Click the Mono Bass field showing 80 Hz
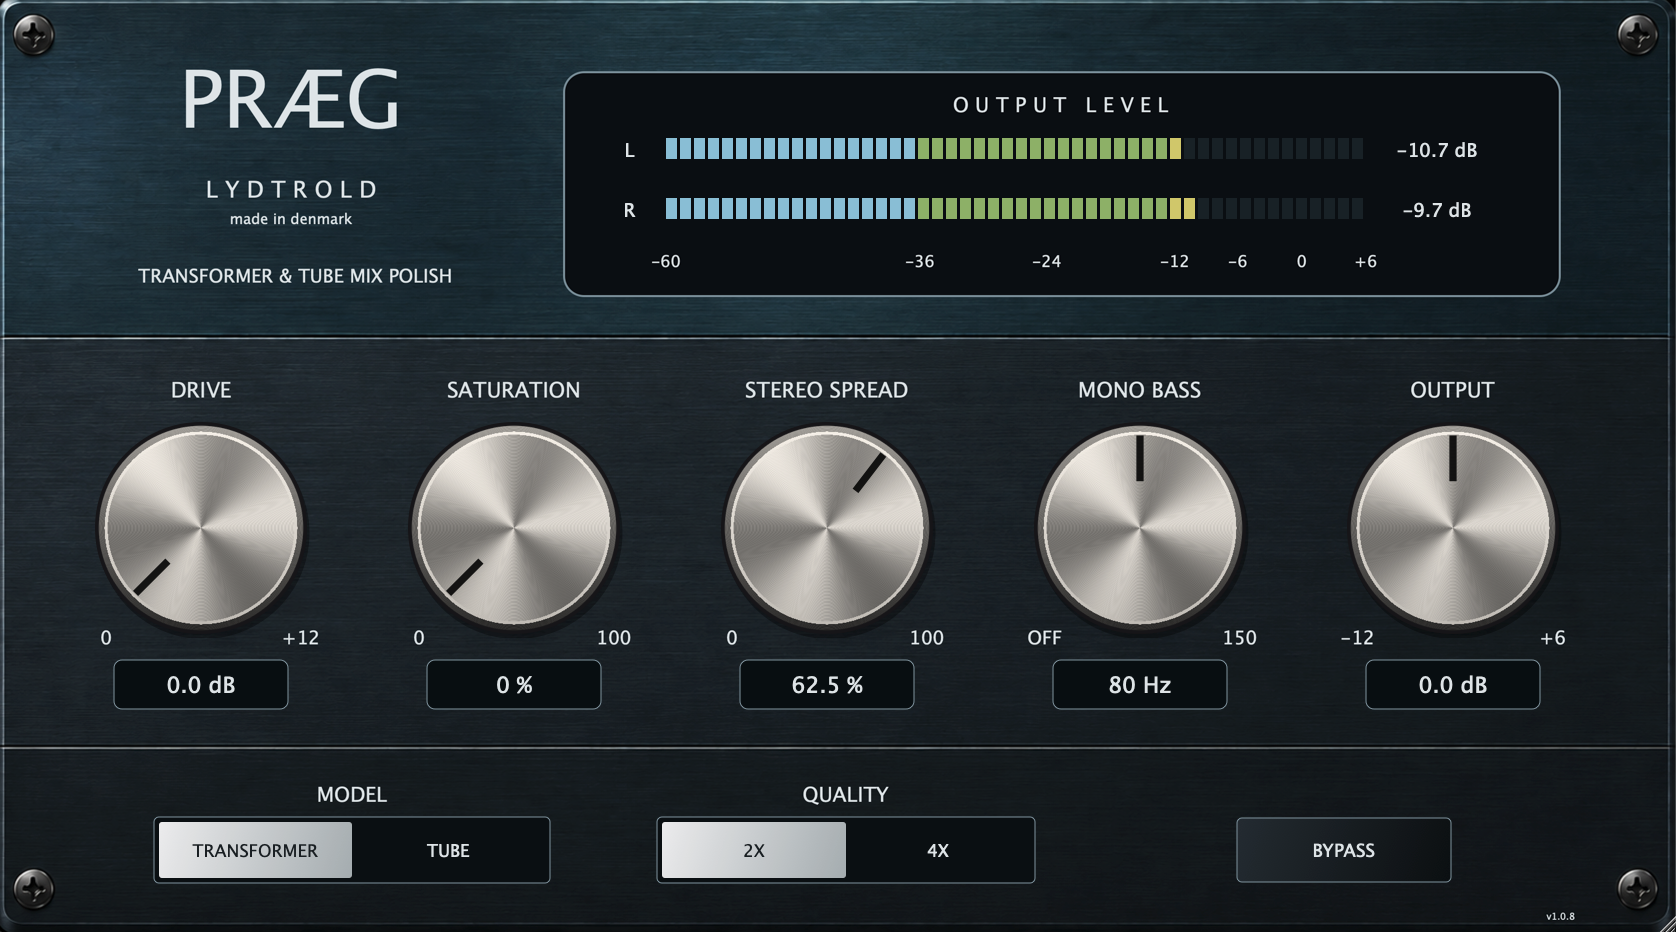Viewport: 1676px width, 932px height. [1140, 685]
